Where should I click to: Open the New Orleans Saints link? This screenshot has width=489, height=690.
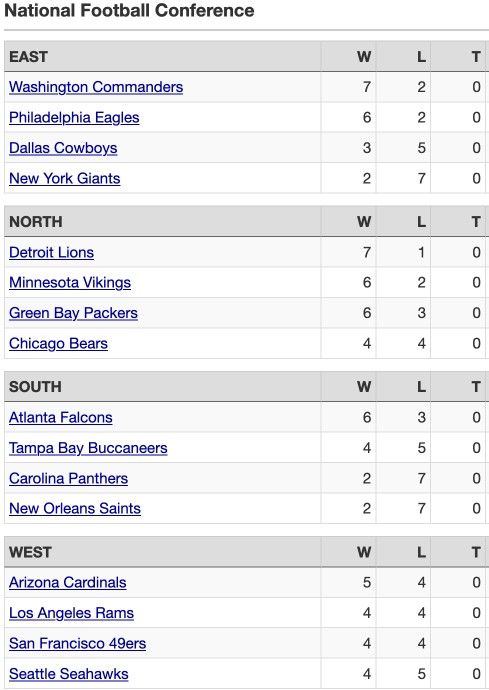point(75,508)
